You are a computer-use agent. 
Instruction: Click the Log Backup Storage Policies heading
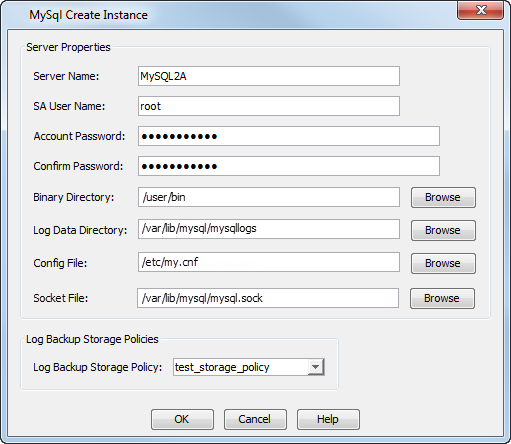point(92,339)
